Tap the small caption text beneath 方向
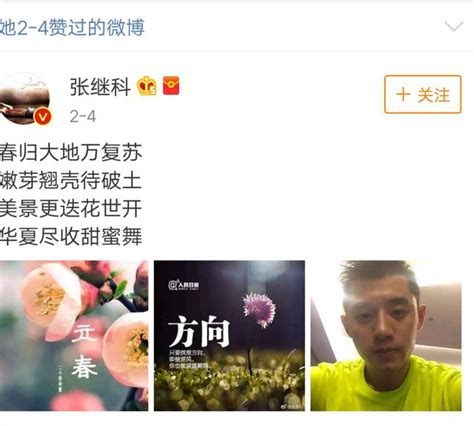Screen dimensions: 474x426 [x=189, y=359]
